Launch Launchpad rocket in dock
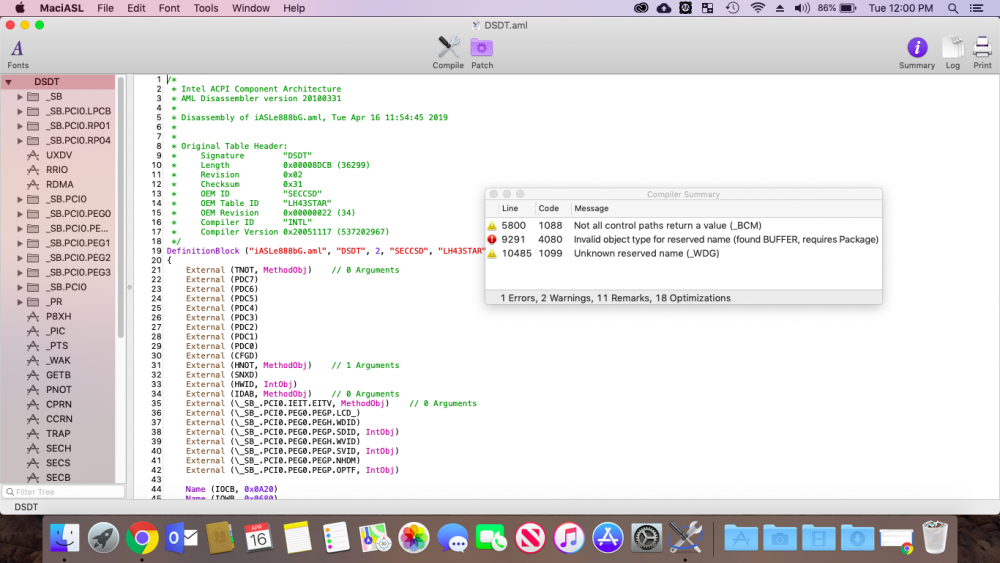The image size is (1000, 563). [103, 538]
